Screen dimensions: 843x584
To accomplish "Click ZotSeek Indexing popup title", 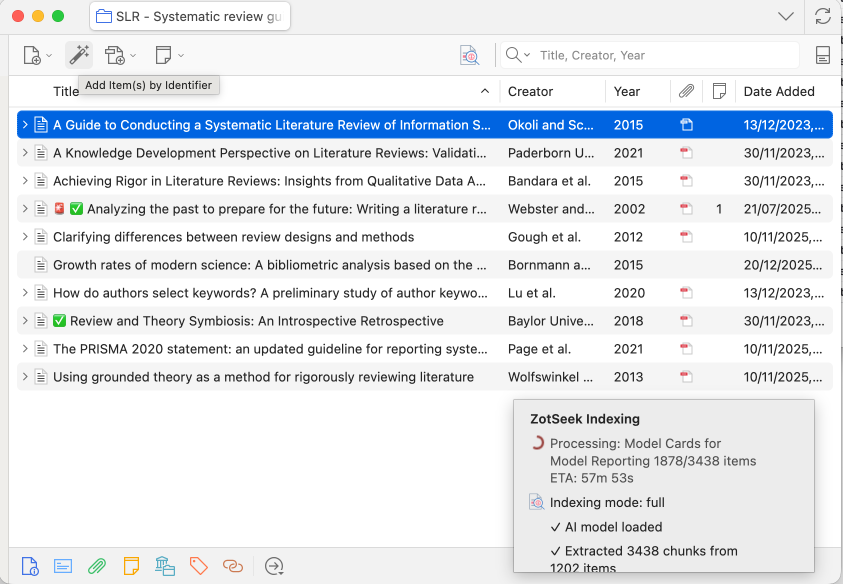I will coord(585,419).
